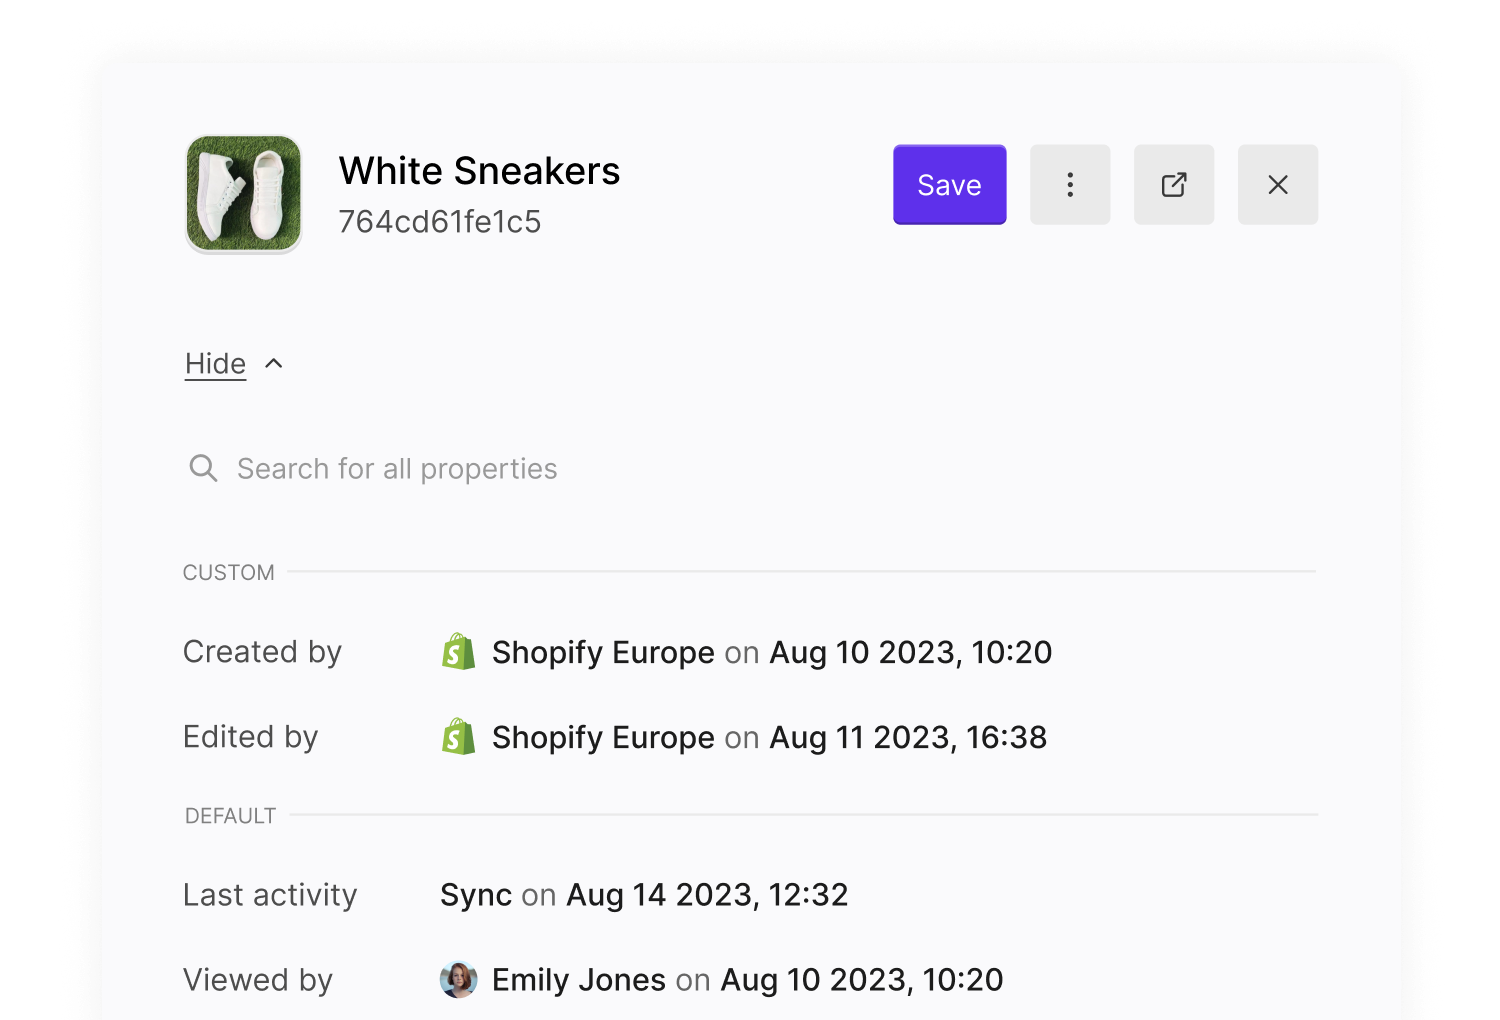Open the three-dot more options menu
1500x1020 pixels.
[x=1069, y=185]
